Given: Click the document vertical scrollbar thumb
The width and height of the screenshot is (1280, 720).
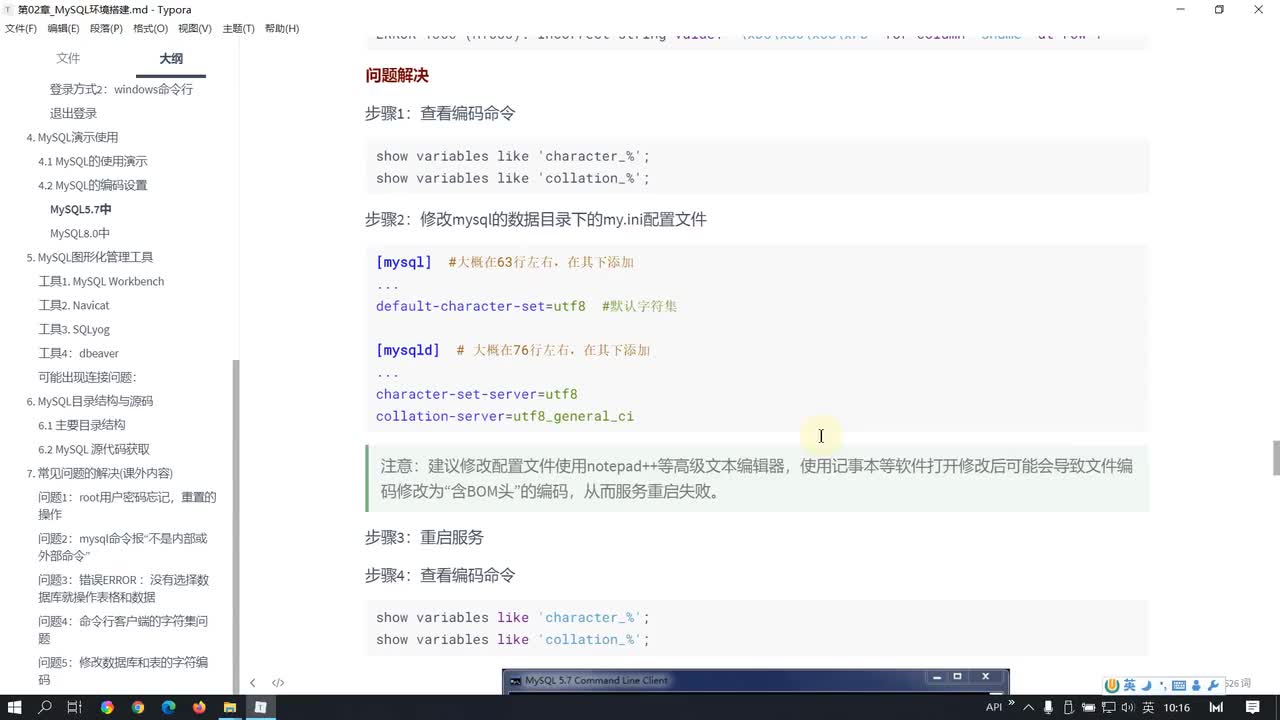Looking at the screenshot, I should click(1275, 458).
